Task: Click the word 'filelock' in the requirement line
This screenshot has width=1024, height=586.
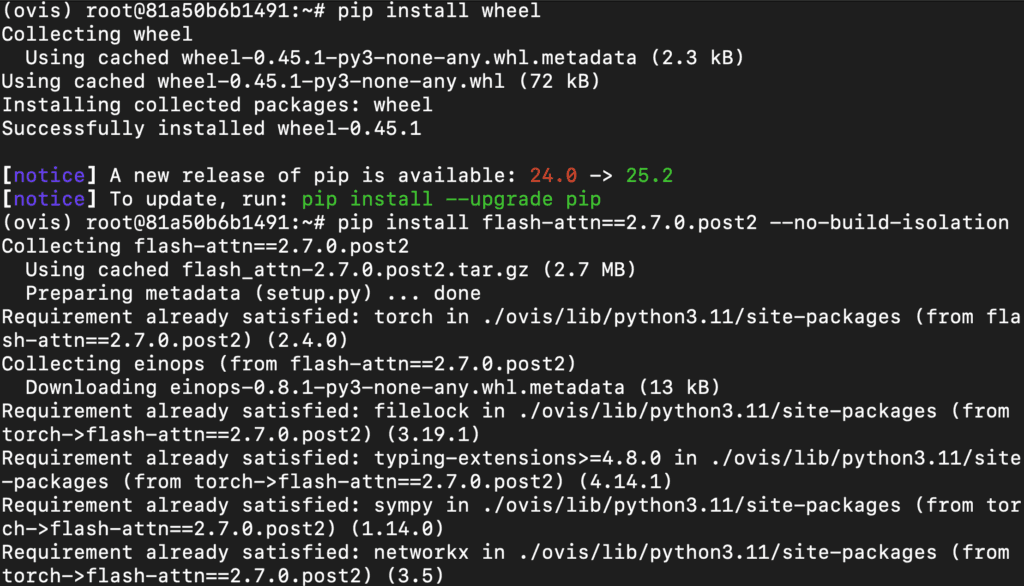Action: coord(421,411)
